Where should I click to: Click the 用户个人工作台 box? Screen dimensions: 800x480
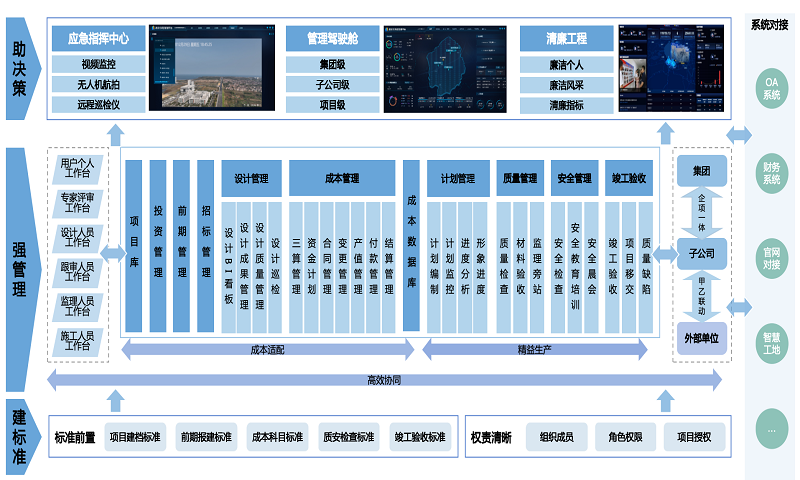coord(78,169)
